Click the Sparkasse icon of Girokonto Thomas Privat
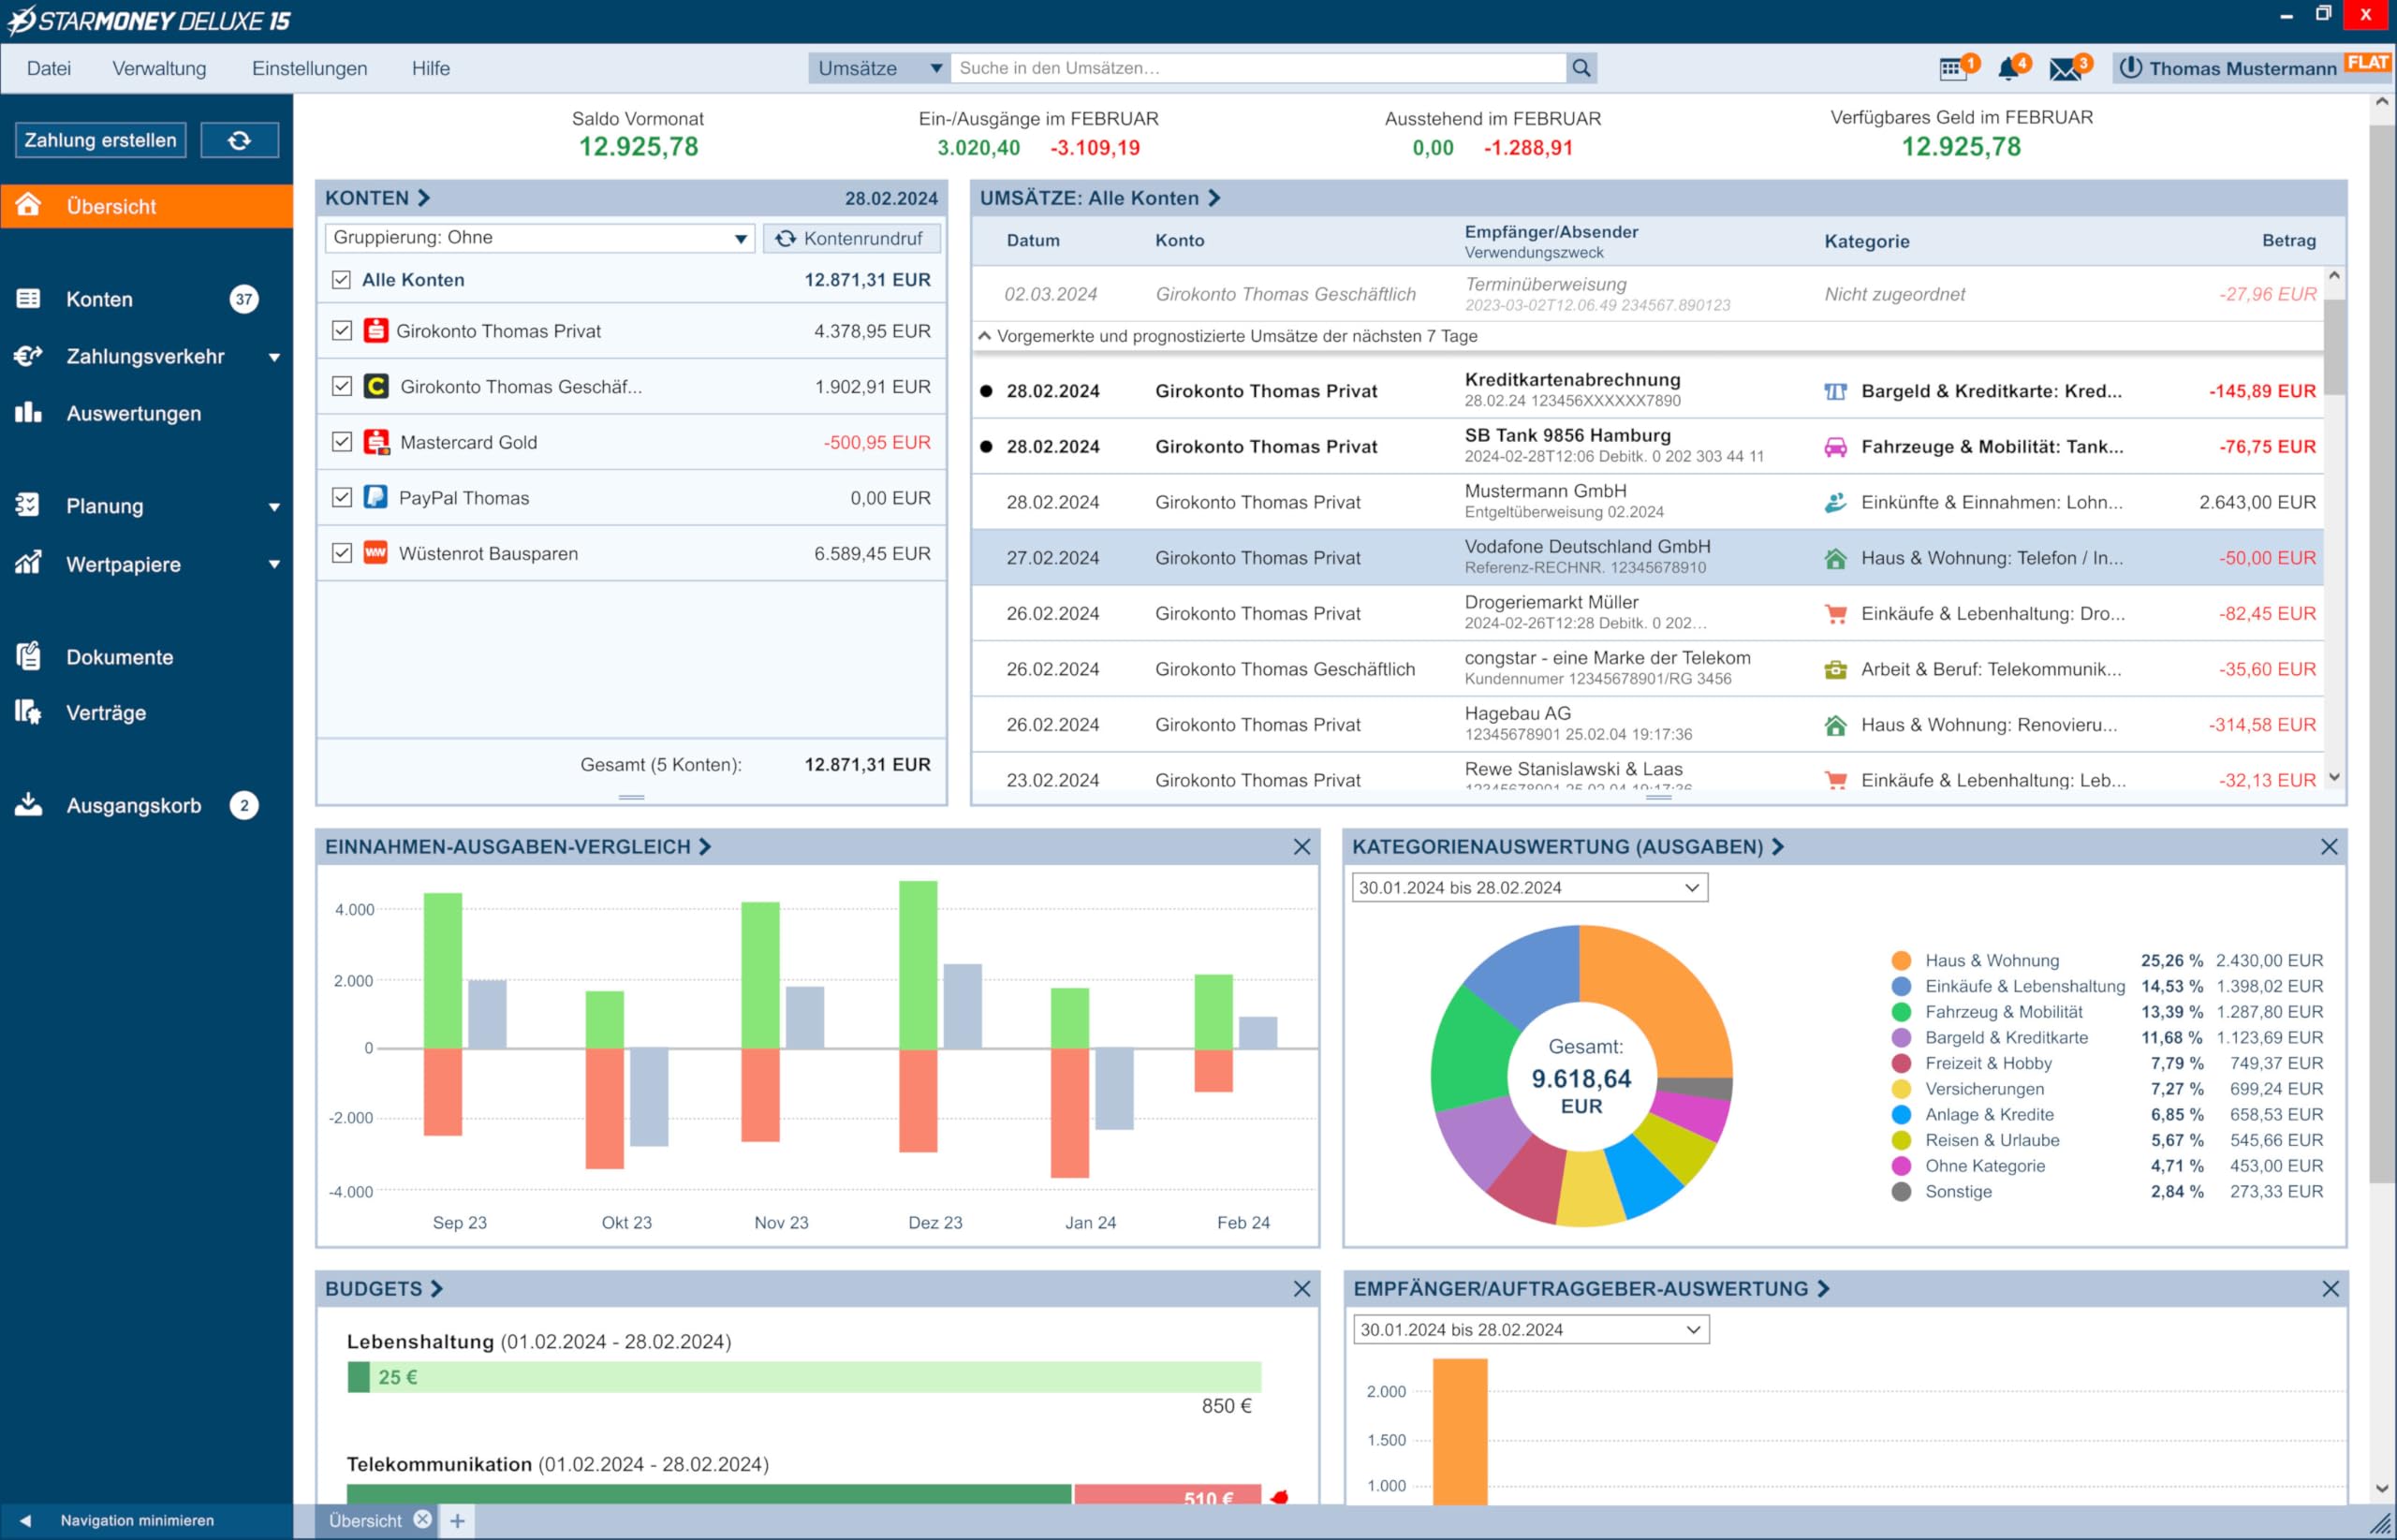The width and height of the screenshot is (2397, 1540). 375,330
